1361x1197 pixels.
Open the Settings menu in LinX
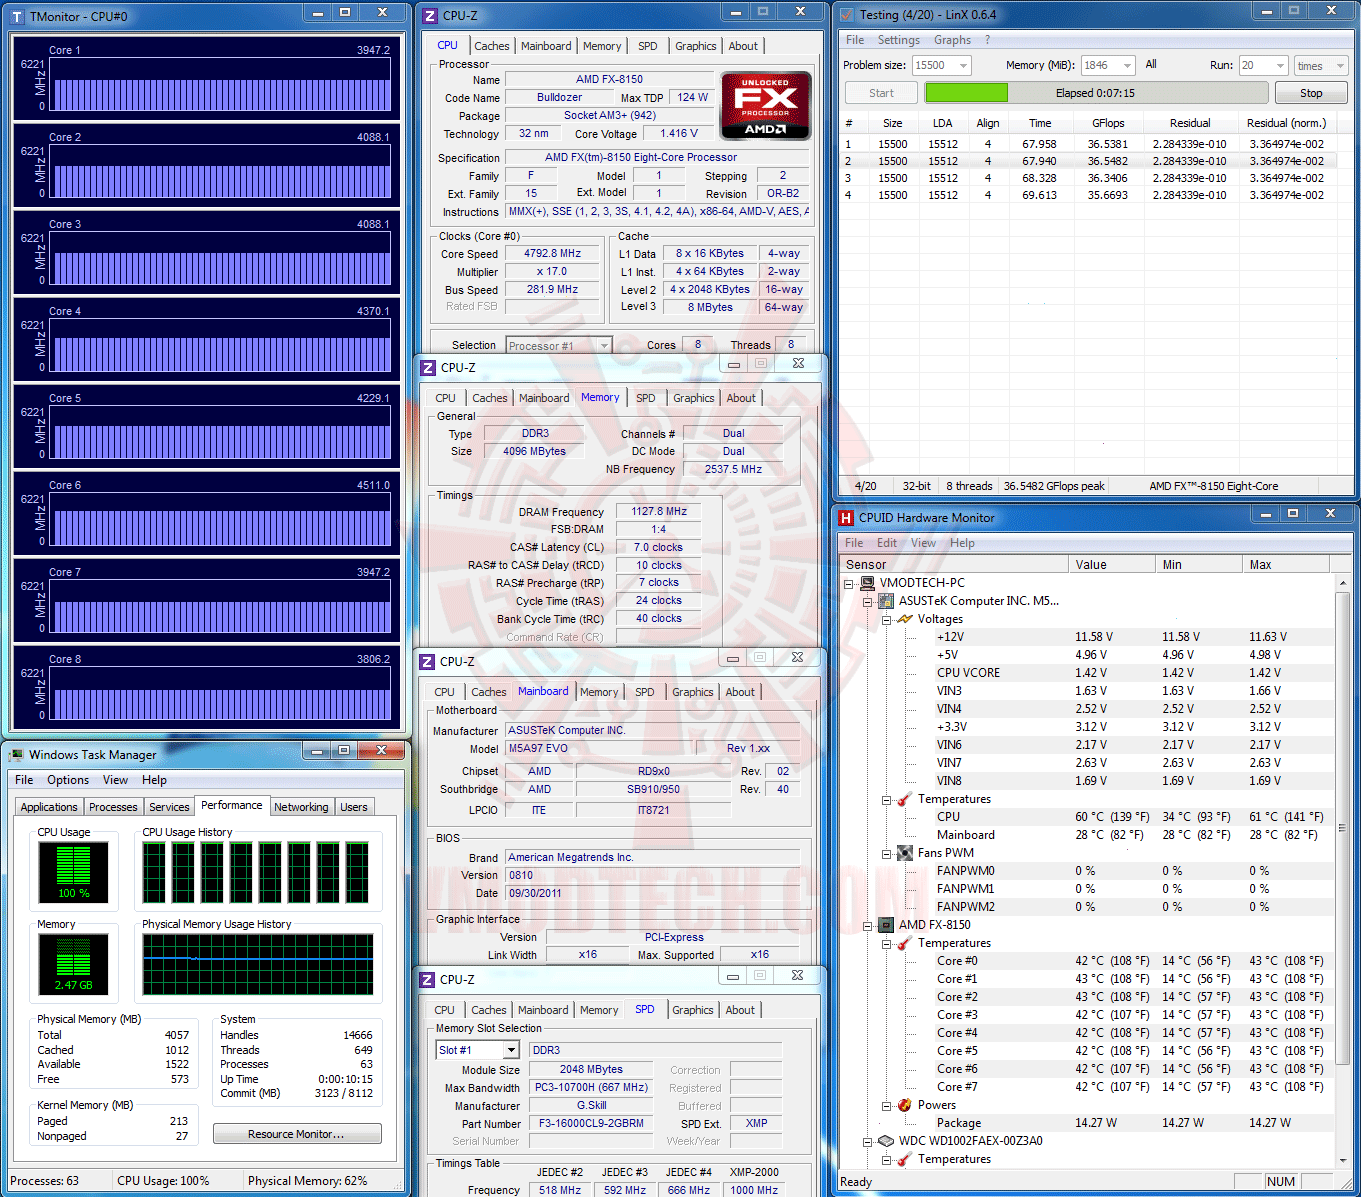(x=898, y=40)
